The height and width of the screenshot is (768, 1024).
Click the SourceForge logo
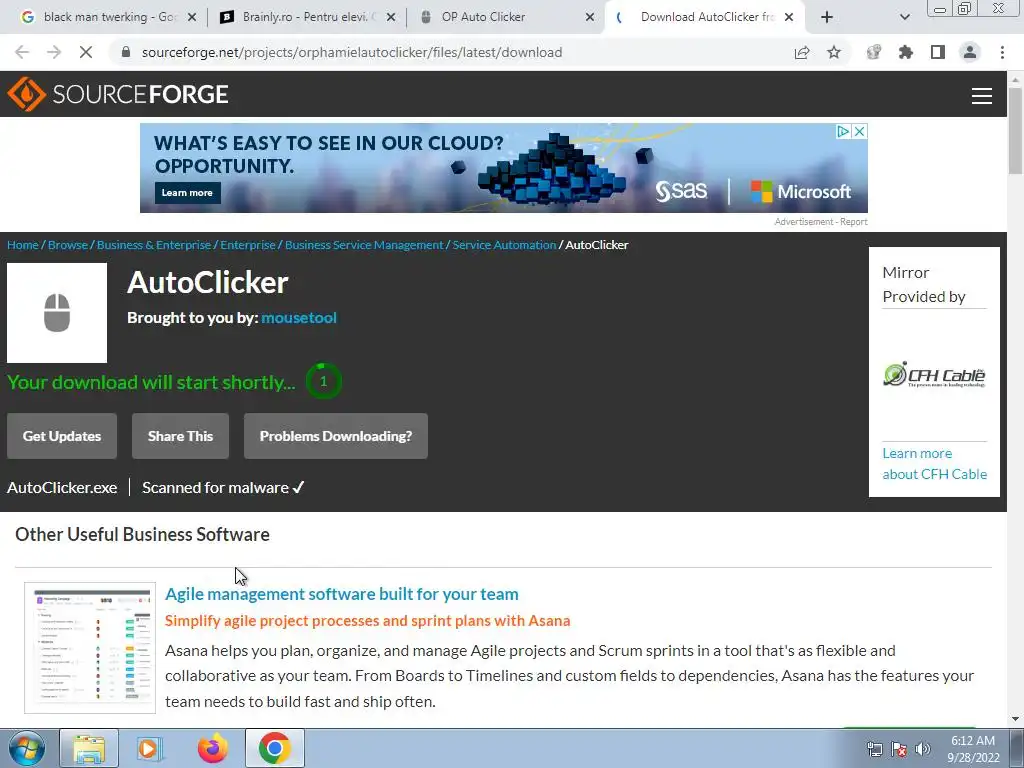[x=118, y=94]
